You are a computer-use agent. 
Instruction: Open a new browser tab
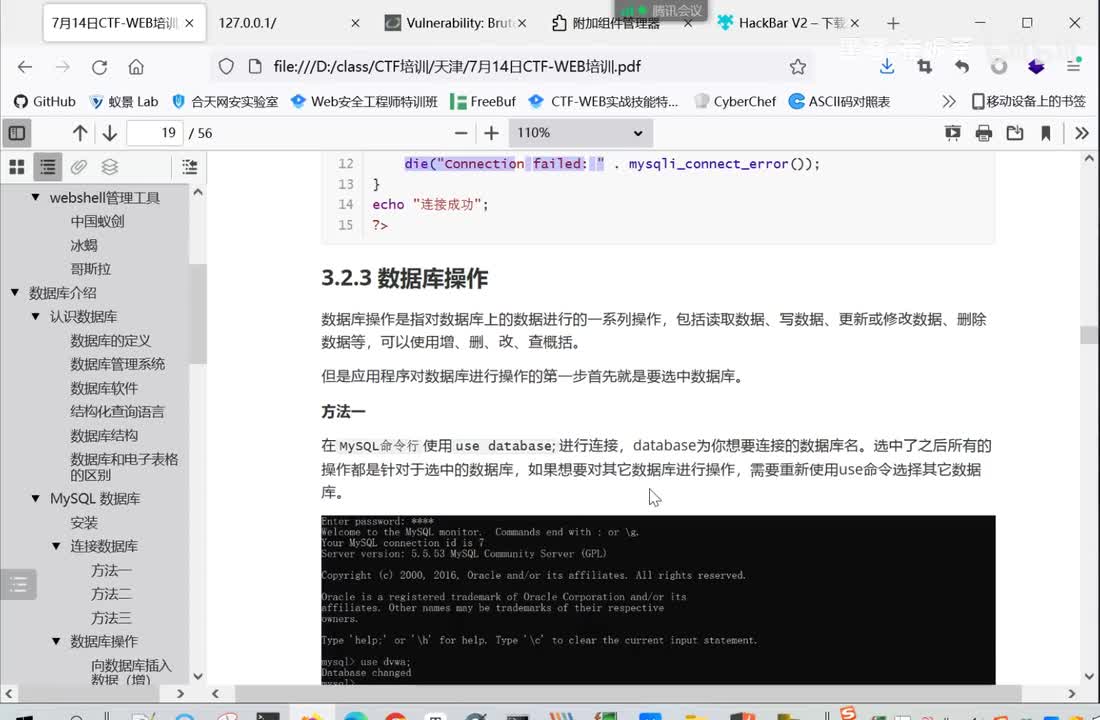pyautogui.click(x=893, y=23)
